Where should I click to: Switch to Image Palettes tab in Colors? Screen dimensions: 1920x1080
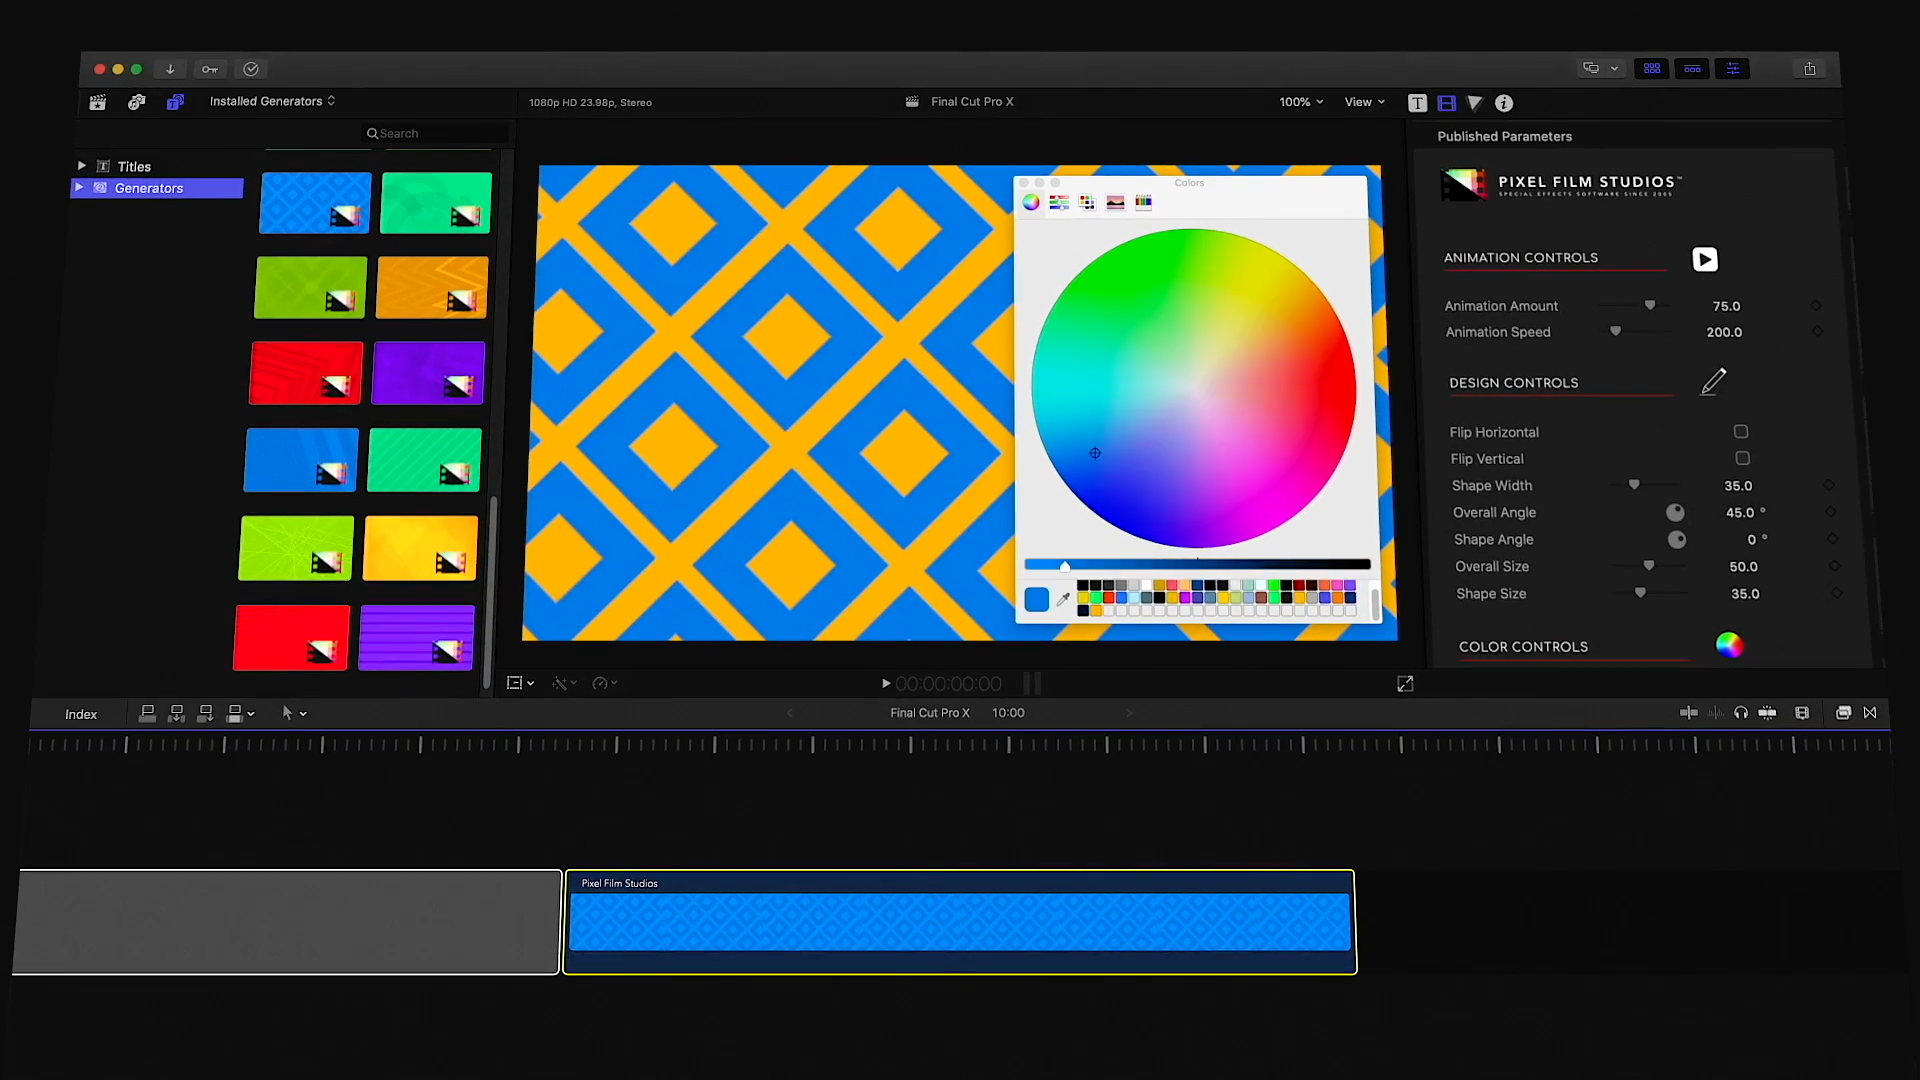pos(1115,202)
